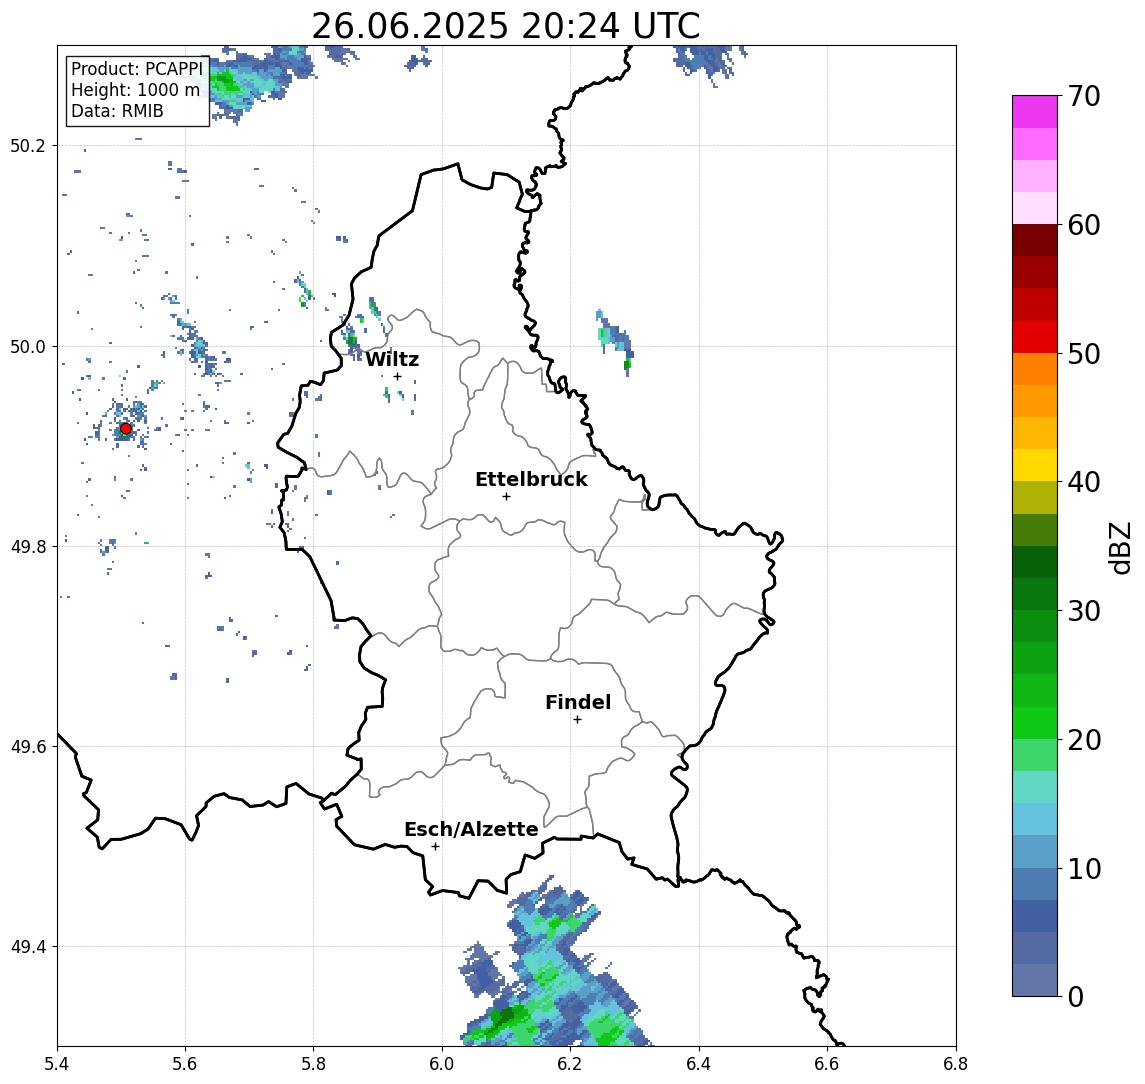Click the dBZ colorbar axis label
Image resolution: width=1145 pixels, height=1084 pixels.
(x=1120, y=547)
